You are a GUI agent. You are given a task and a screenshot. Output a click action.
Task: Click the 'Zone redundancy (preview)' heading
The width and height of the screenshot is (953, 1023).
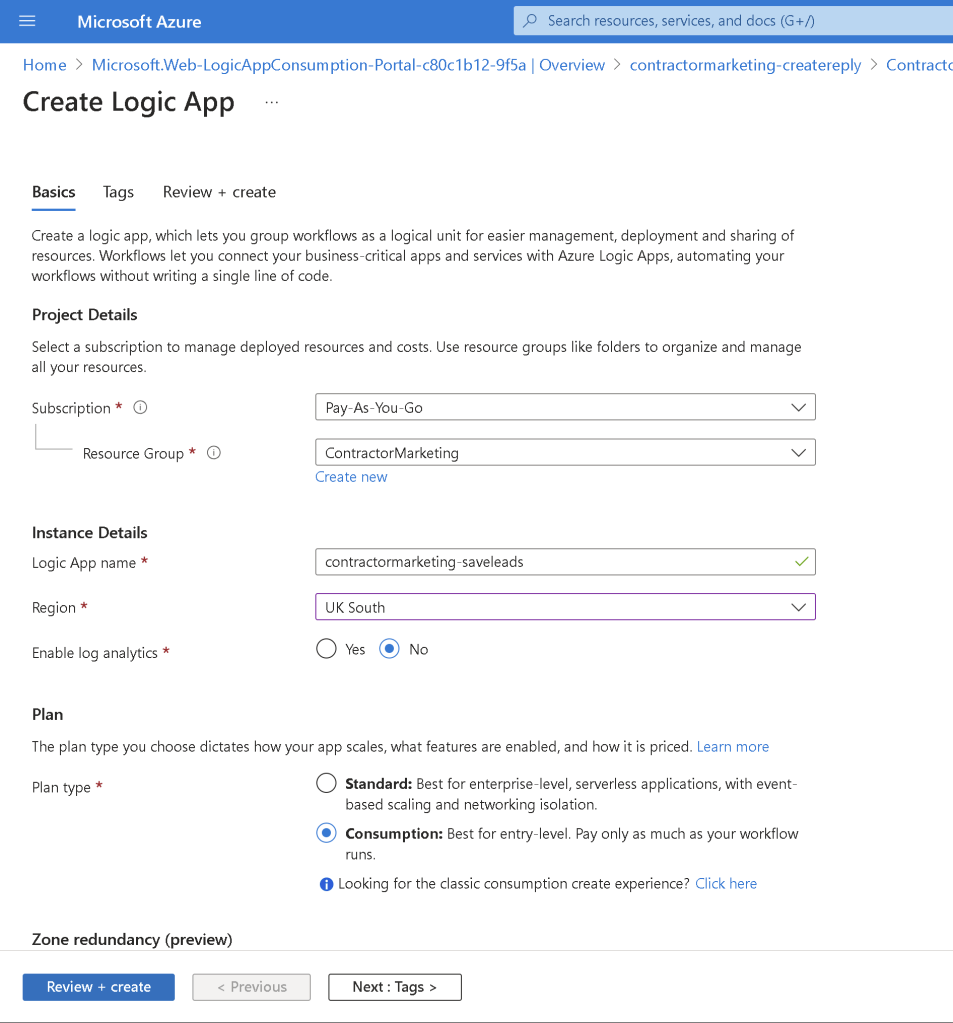(x=132, y=939)
